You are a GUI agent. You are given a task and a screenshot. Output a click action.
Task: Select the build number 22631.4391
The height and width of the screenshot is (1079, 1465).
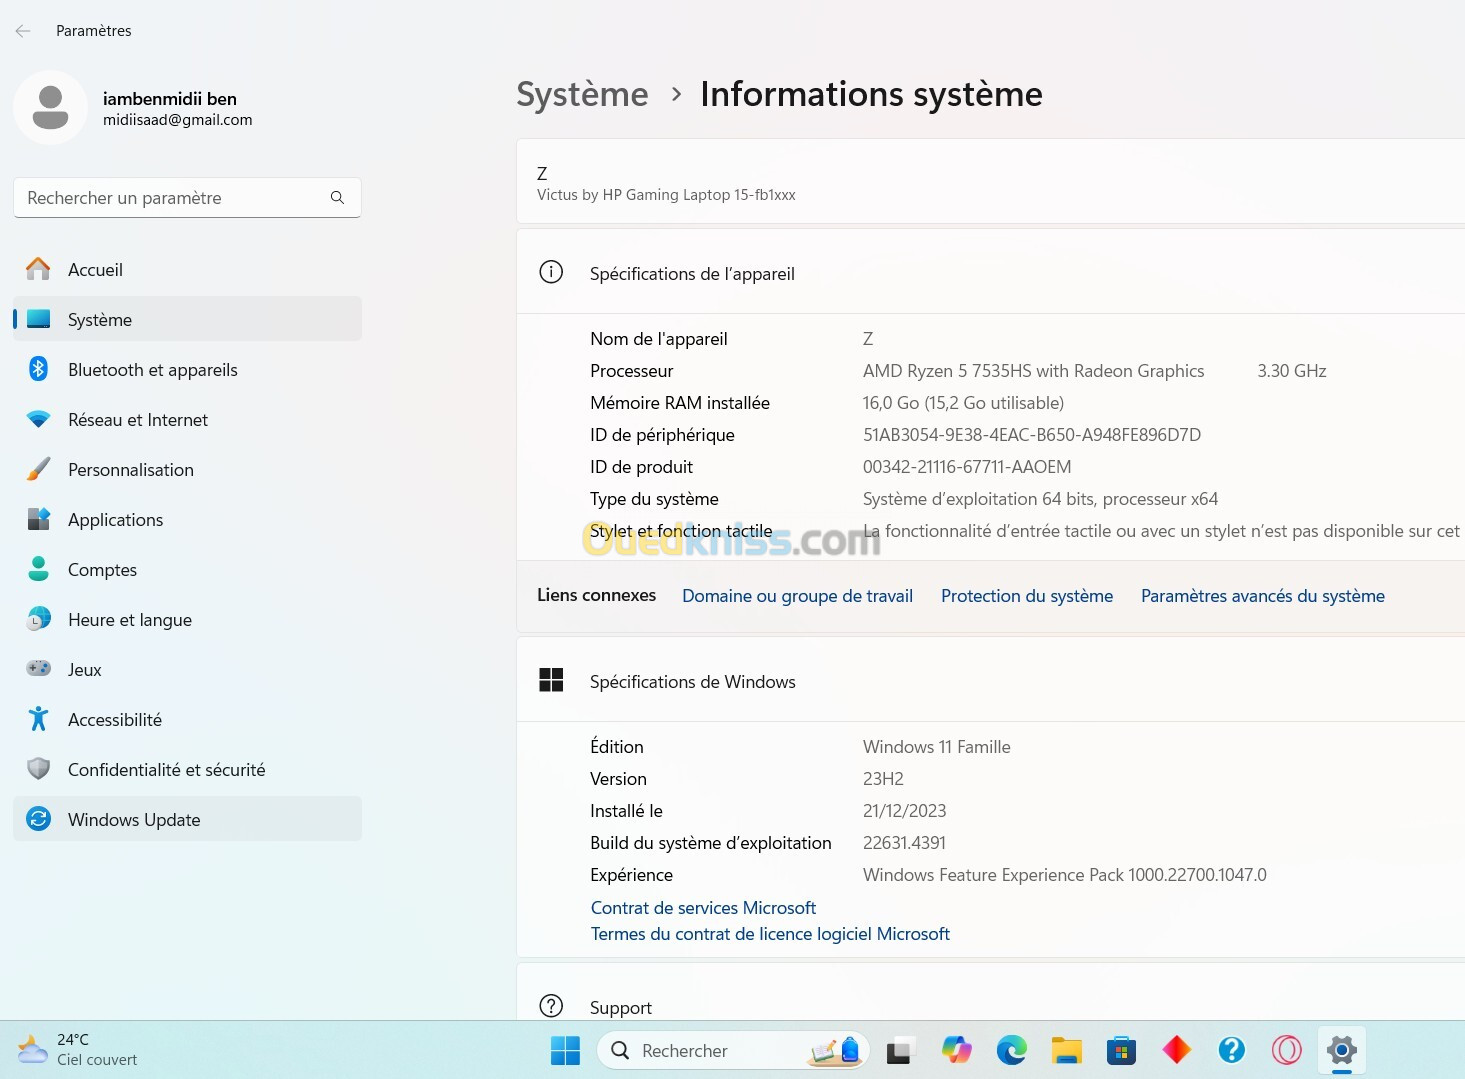point(904,843)
